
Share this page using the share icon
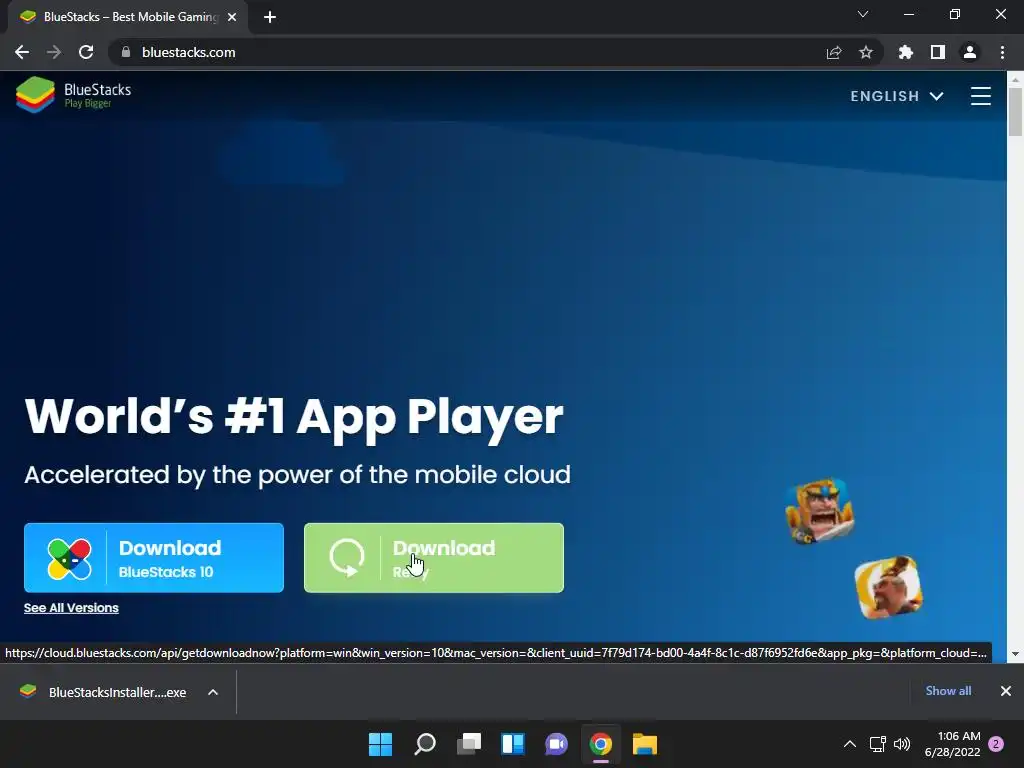(834, 52)
